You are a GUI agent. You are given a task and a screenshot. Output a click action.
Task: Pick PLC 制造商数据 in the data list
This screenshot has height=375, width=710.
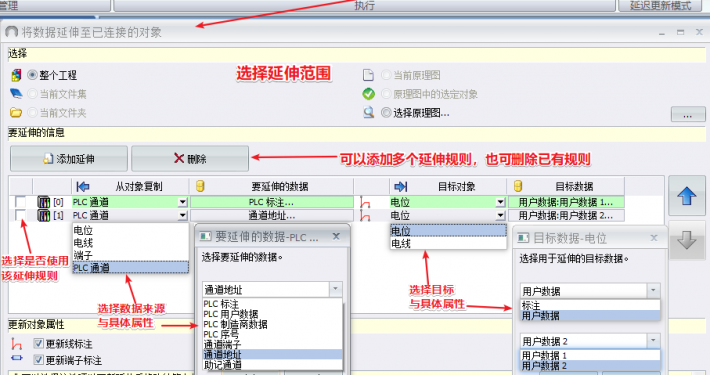tap(235, 324)
